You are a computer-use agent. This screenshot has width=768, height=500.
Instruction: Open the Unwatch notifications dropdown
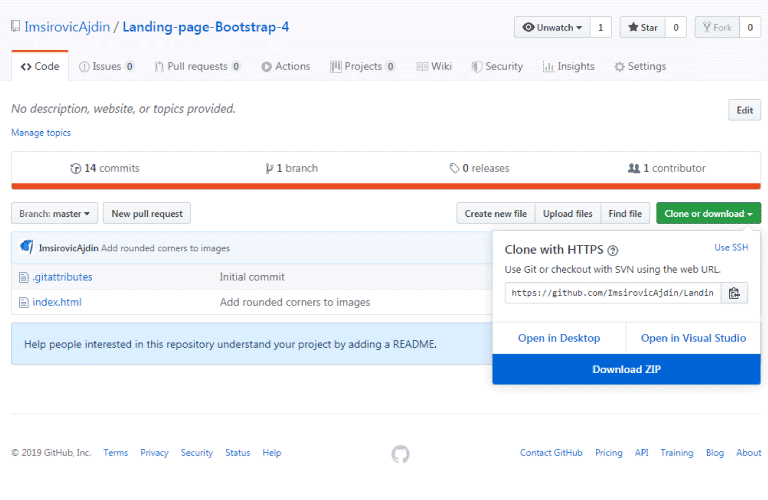click(552, 27)
